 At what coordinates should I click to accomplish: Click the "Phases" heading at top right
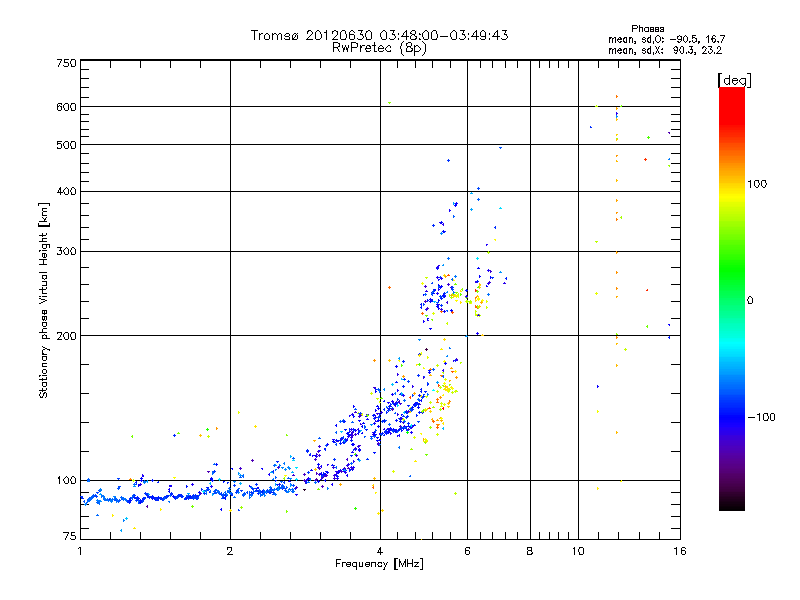click(x=647, y=29)
